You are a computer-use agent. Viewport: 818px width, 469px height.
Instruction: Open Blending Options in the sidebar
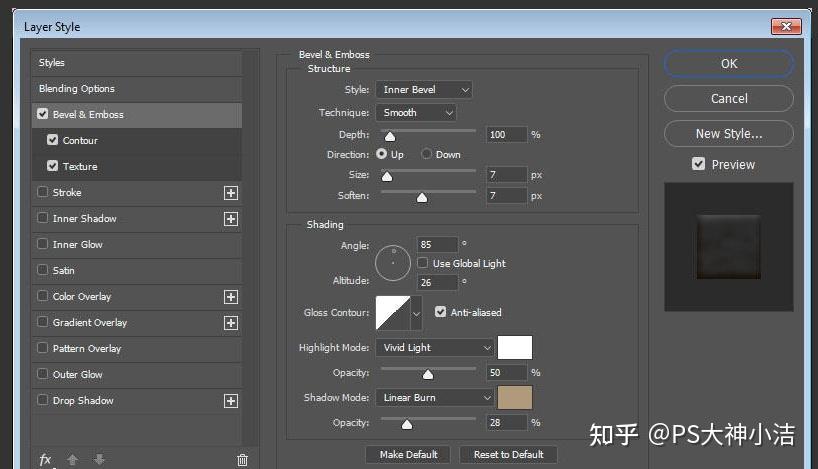point(137,89)
